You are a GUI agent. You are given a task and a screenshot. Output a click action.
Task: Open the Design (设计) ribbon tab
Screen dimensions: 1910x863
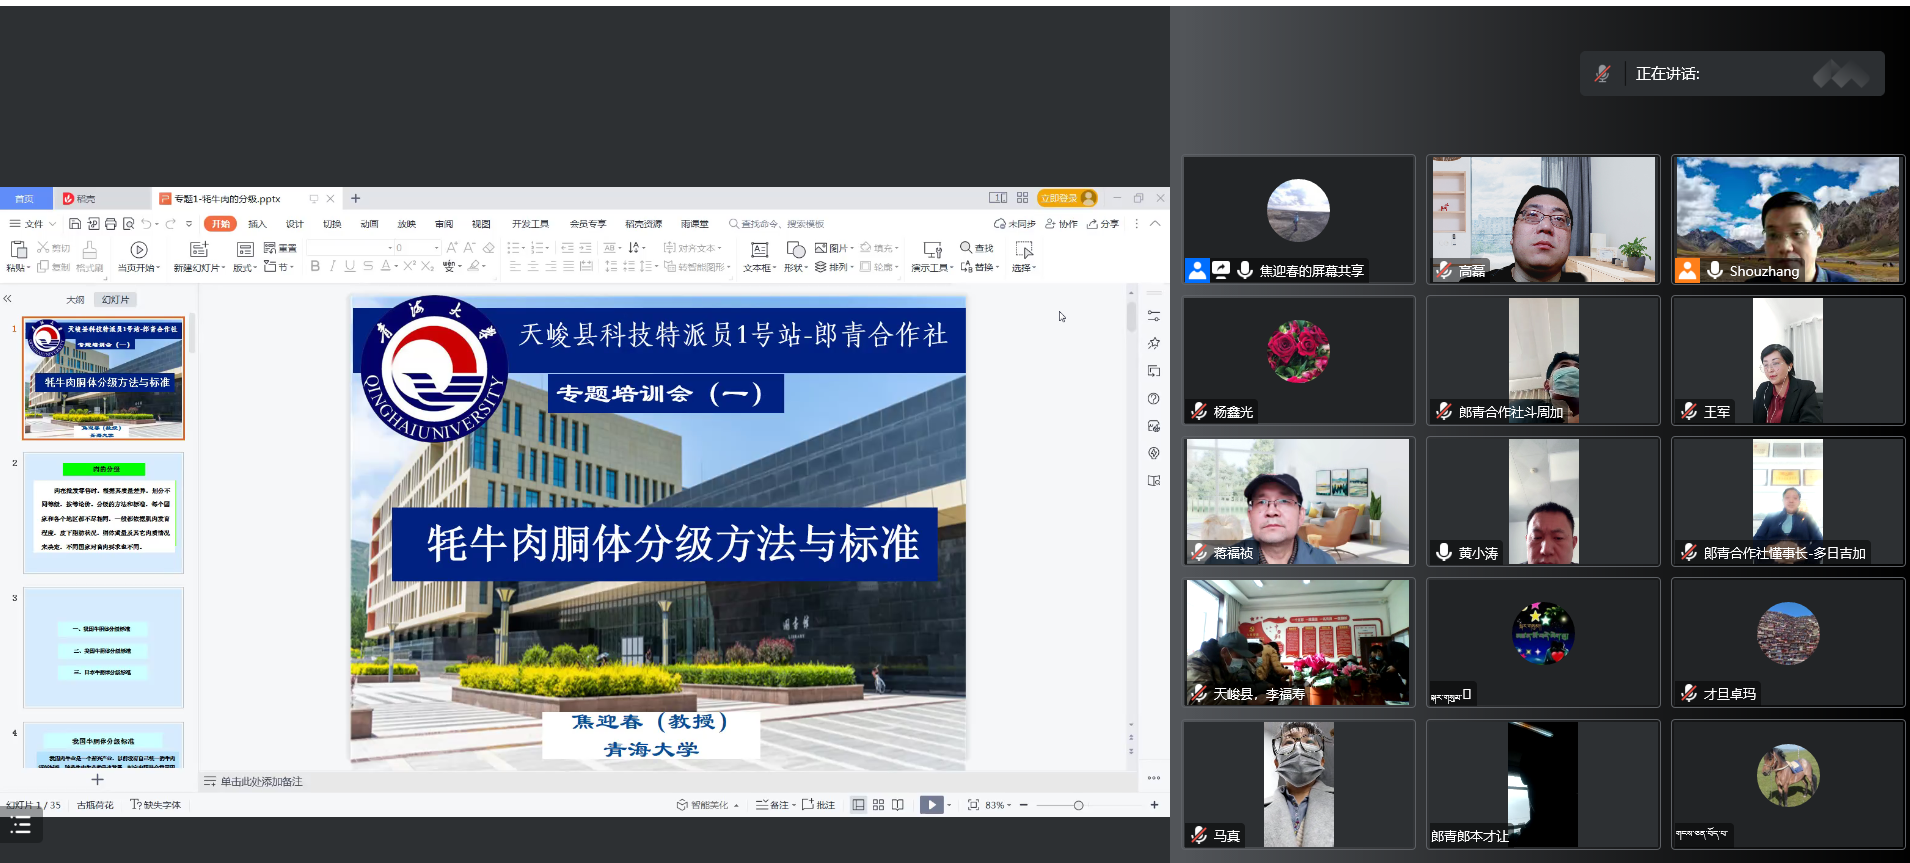(294, 224)
